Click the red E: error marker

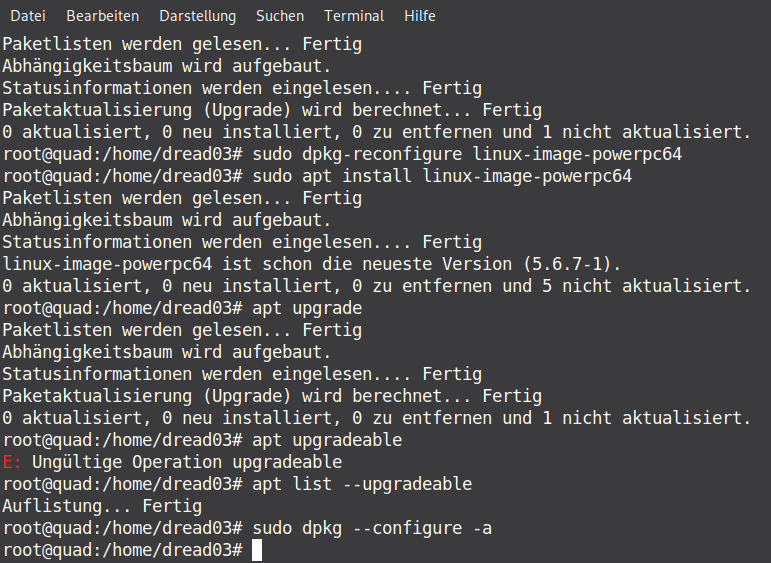[x=12, y=462]
